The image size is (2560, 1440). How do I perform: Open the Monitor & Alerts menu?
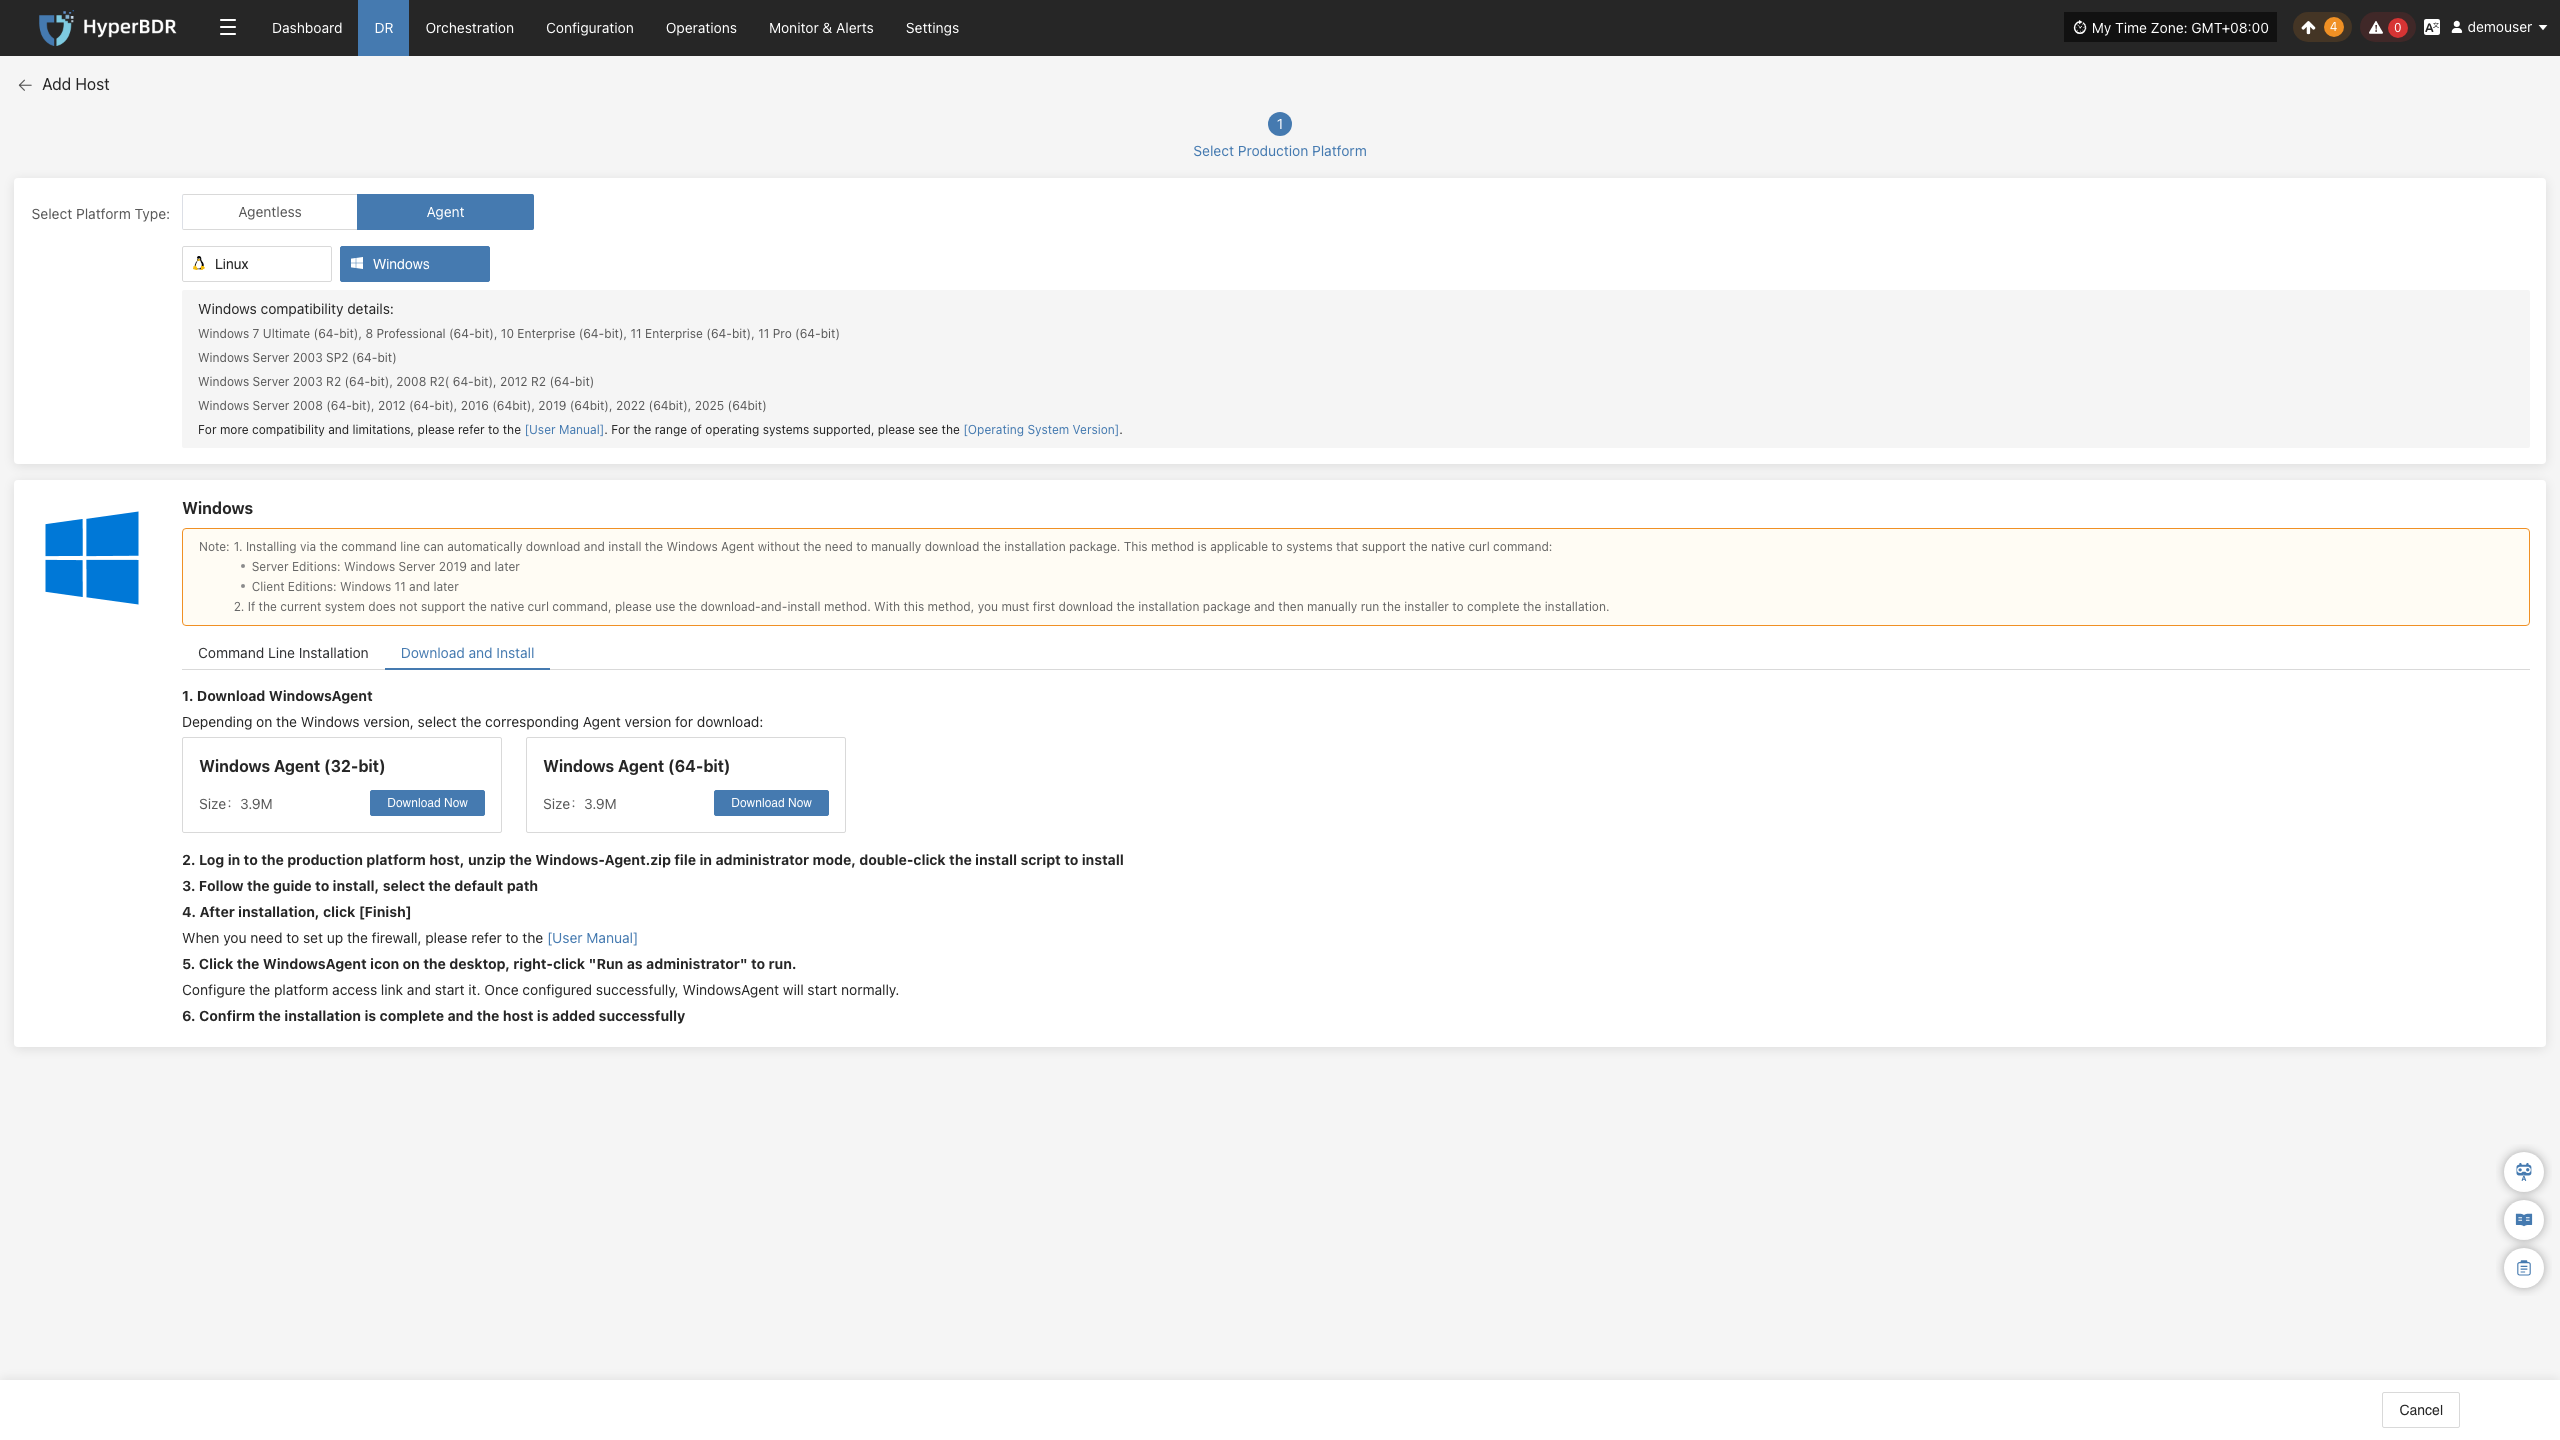821,28
